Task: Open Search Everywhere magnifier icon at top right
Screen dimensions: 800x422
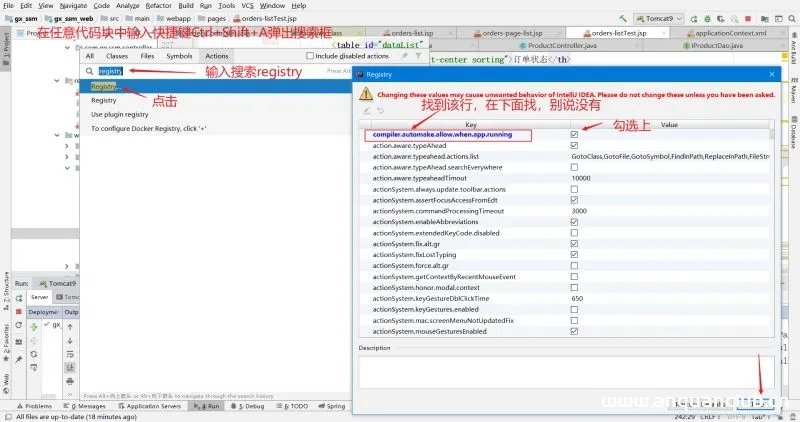Action: (792, 18)
